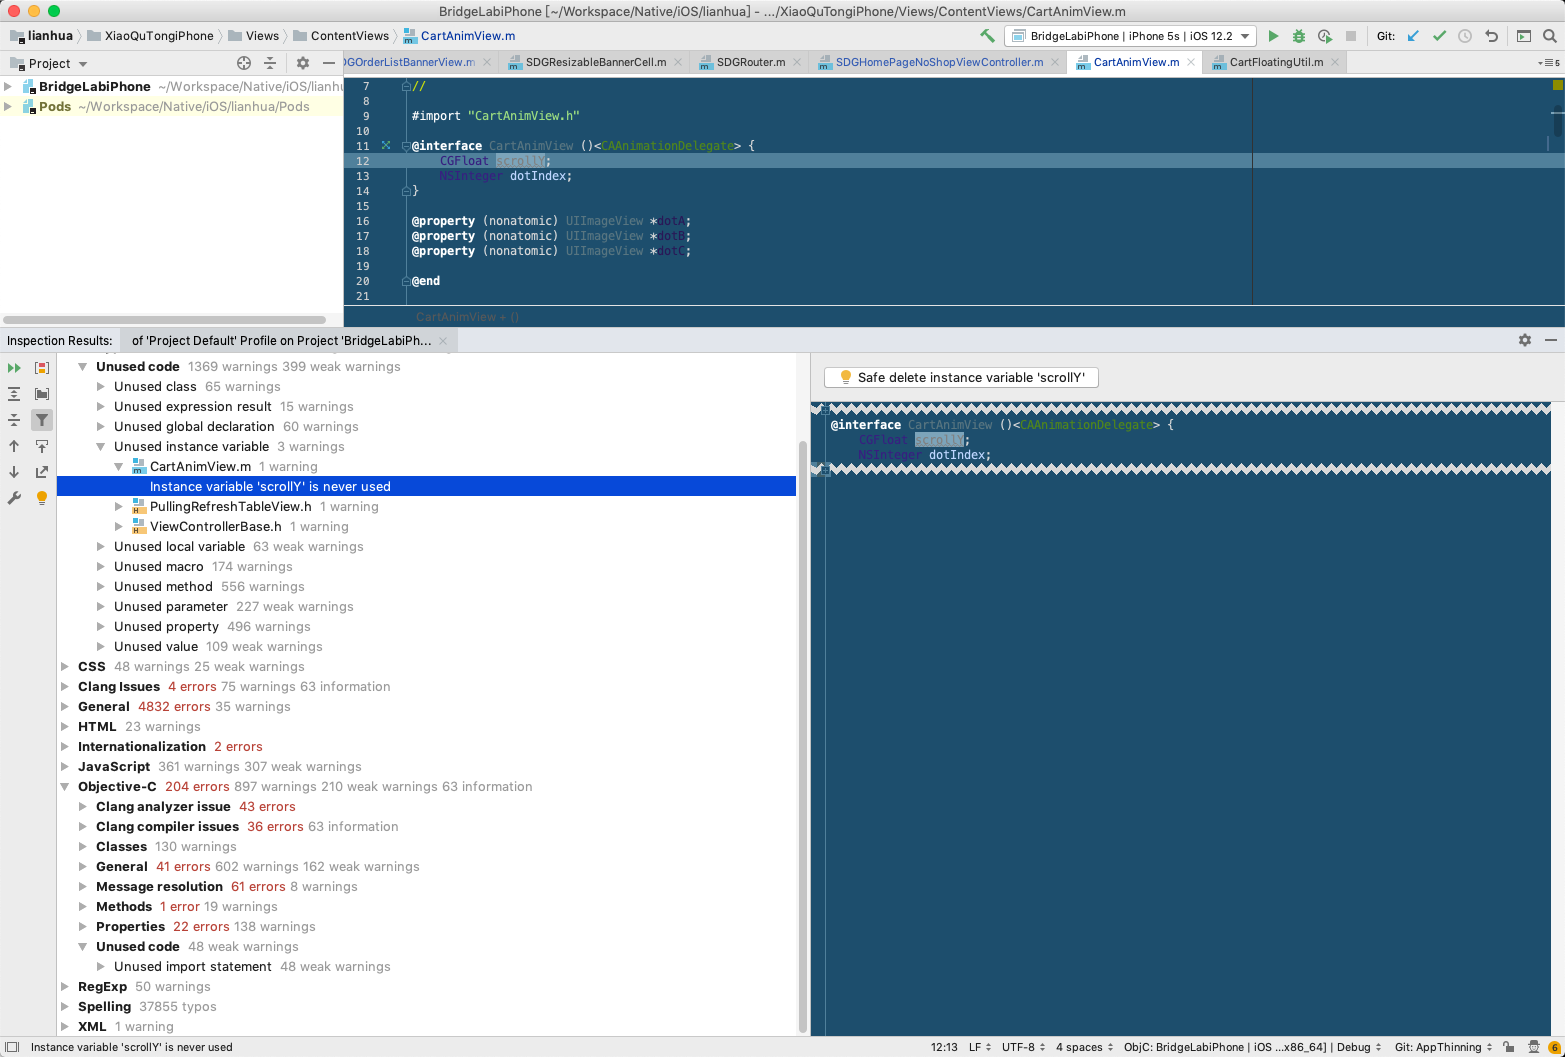Click Git Revert undo icon
Screen dimensions: 1565x1057
pos(1491,36)
